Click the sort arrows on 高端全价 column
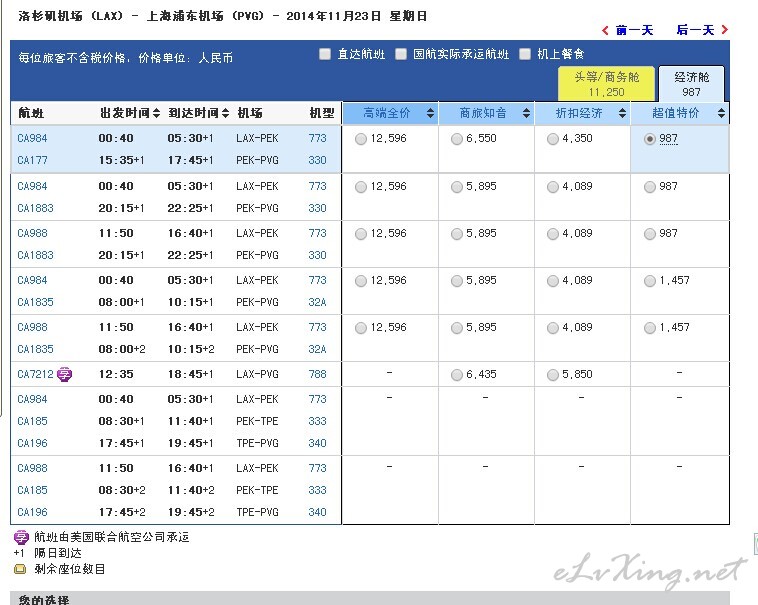 click(430, 114)
